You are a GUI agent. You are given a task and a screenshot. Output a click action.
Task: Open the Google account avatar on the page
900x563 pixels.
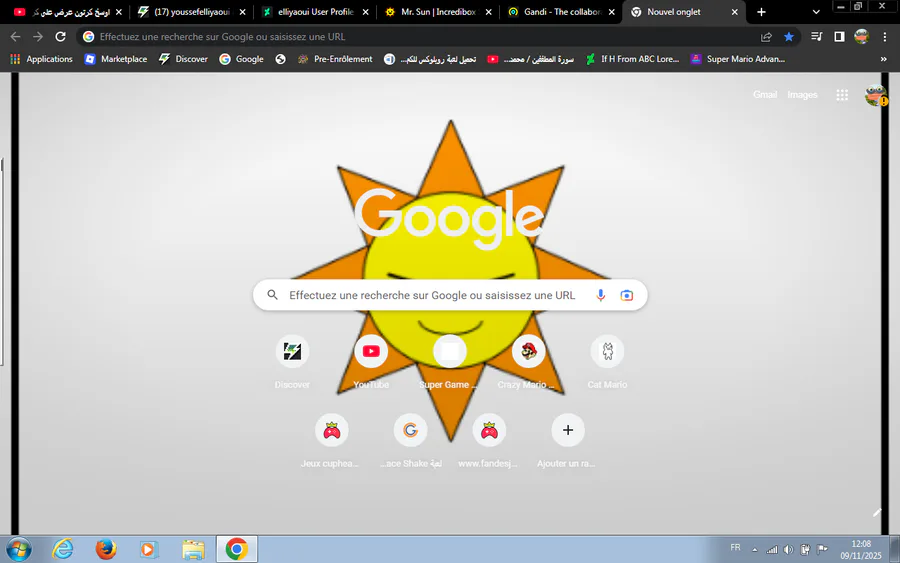click(x=875, y=95)
